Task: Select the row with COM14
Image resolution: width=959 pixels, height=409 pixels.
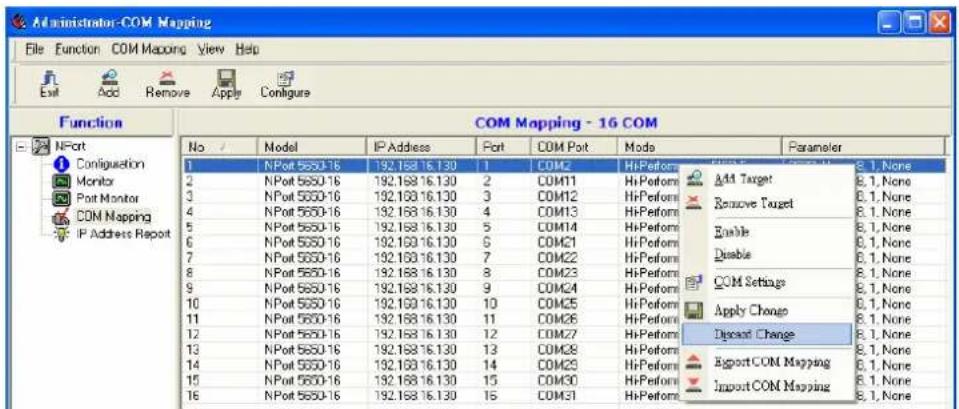Action: [563, 227]
